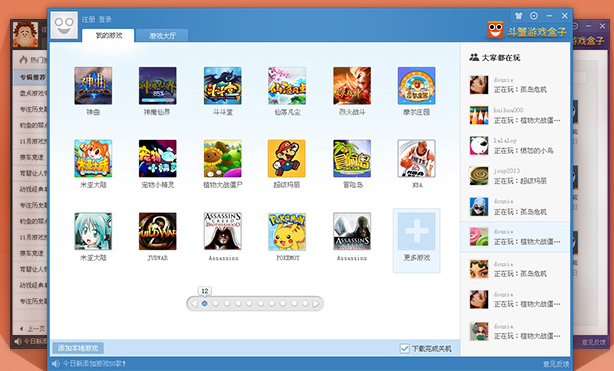Click the cartoon avatar in left back window
The image size is (614, 371).
25,34
